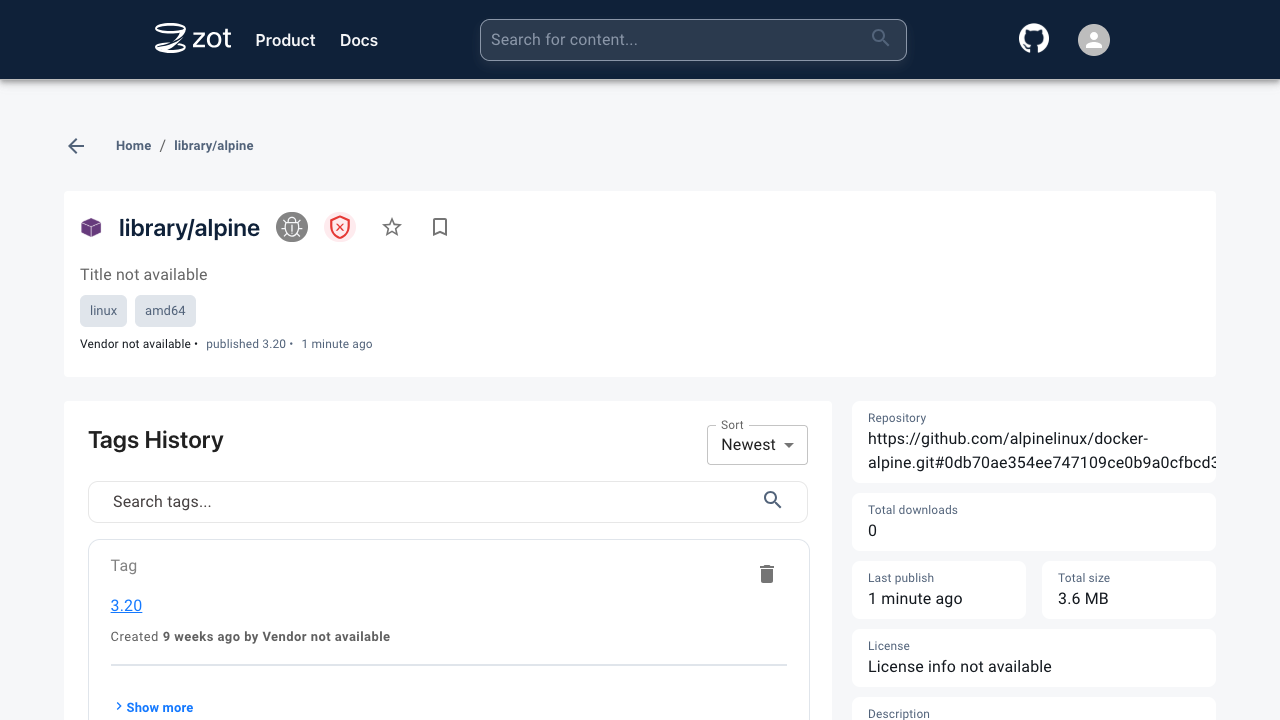Click published 3.20 text
Screen dimensions: 1280x720
[x=246, y=344]
